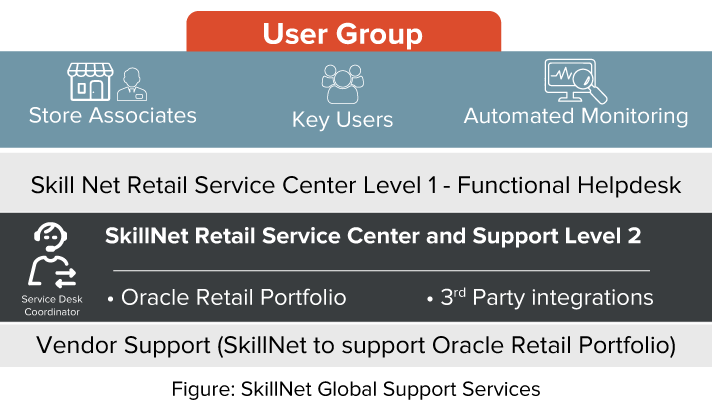Select the Automated Monitoring label
712x415 pixels.
click(576, 116)
